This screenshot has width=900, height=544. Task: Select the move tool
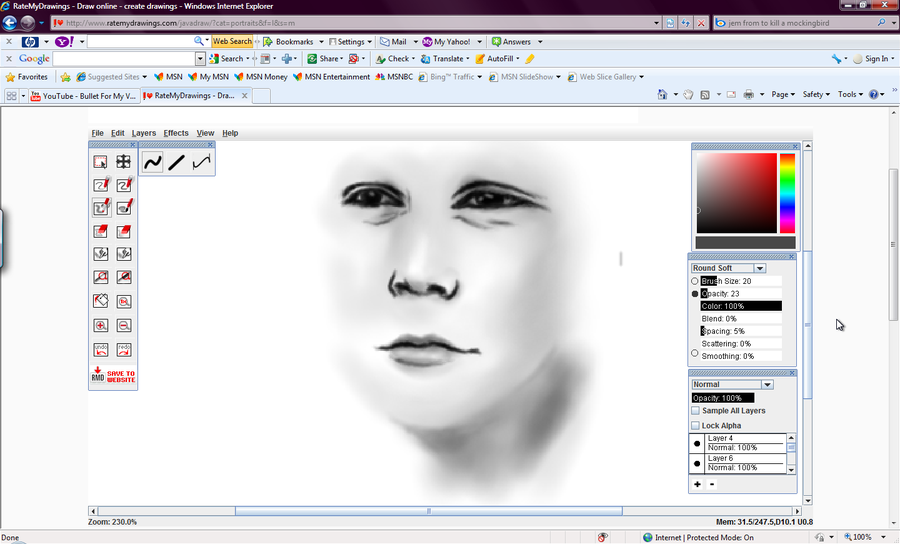pyautogui.click(x=124, y=161)
